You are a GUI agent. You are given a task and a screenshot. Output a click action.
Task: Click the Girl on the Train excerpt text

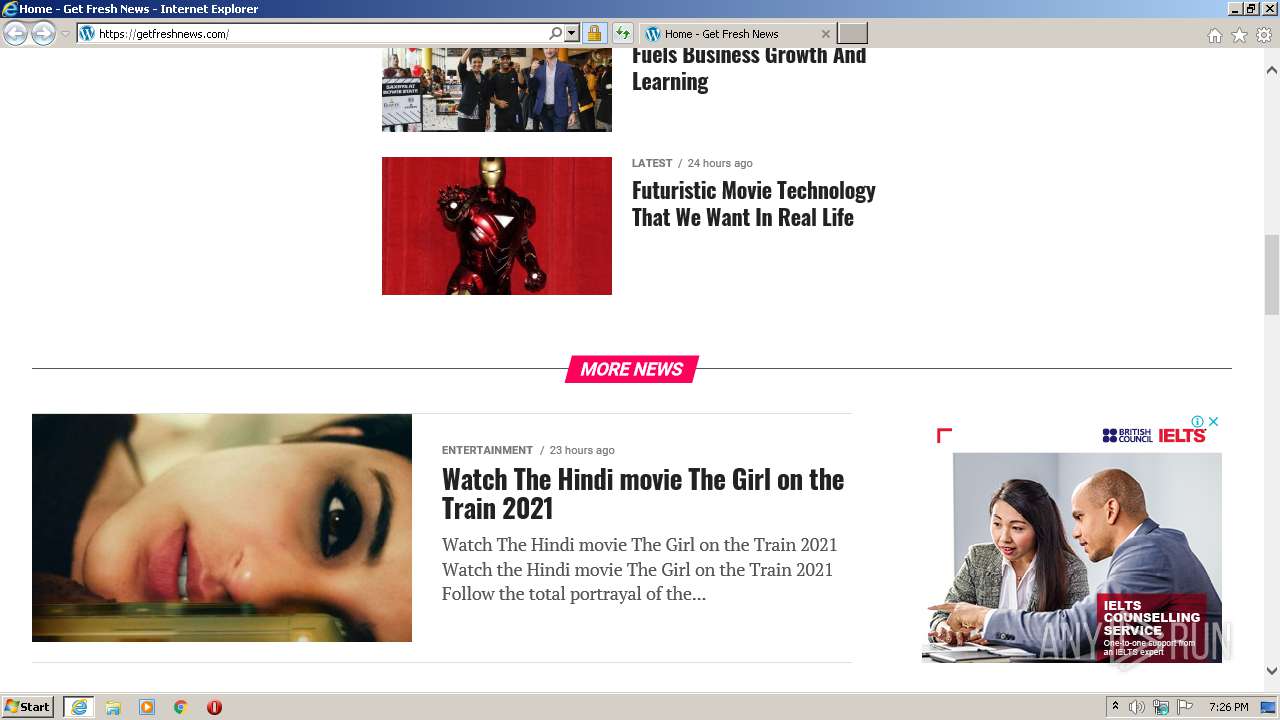click(640, 570)
